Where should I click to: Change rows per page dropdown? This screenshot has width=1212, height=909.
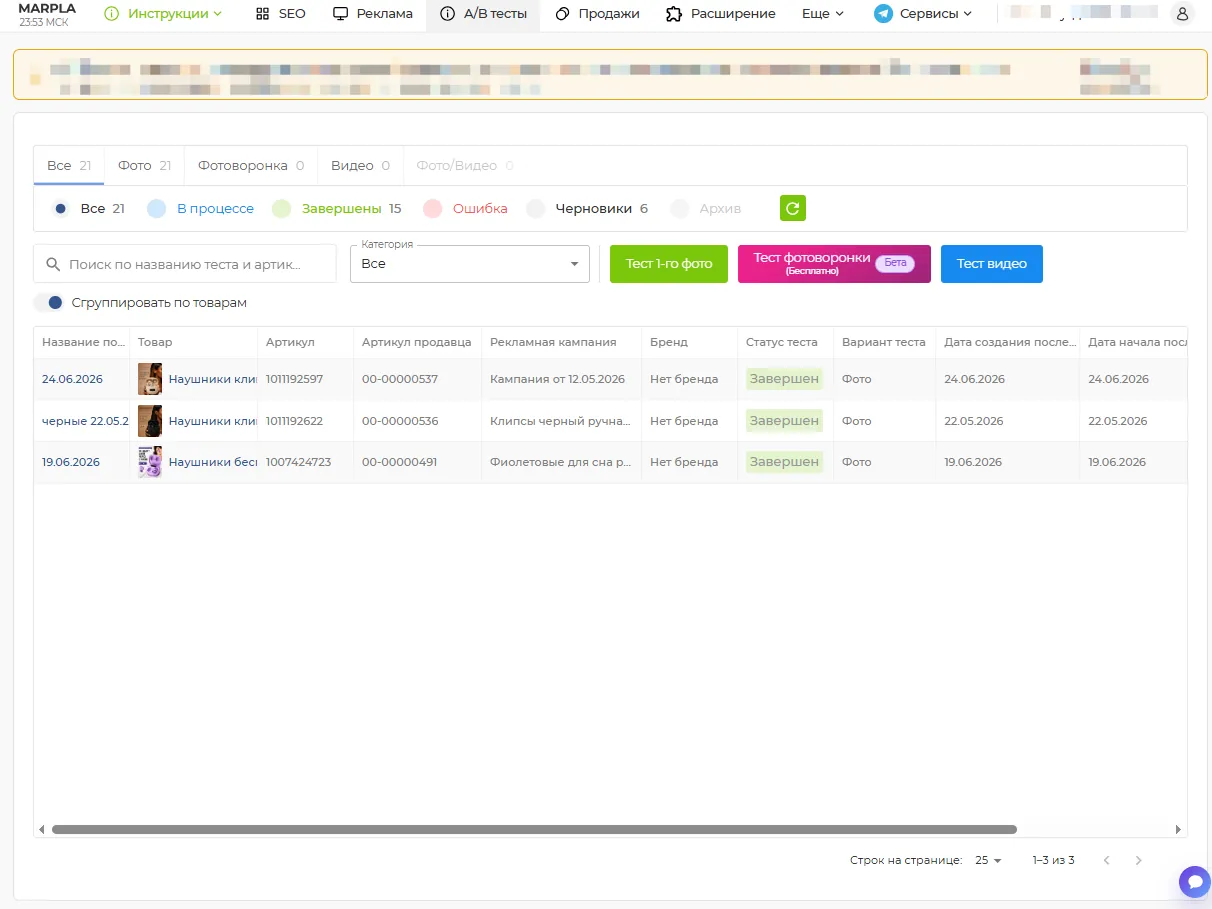(988, 860)
